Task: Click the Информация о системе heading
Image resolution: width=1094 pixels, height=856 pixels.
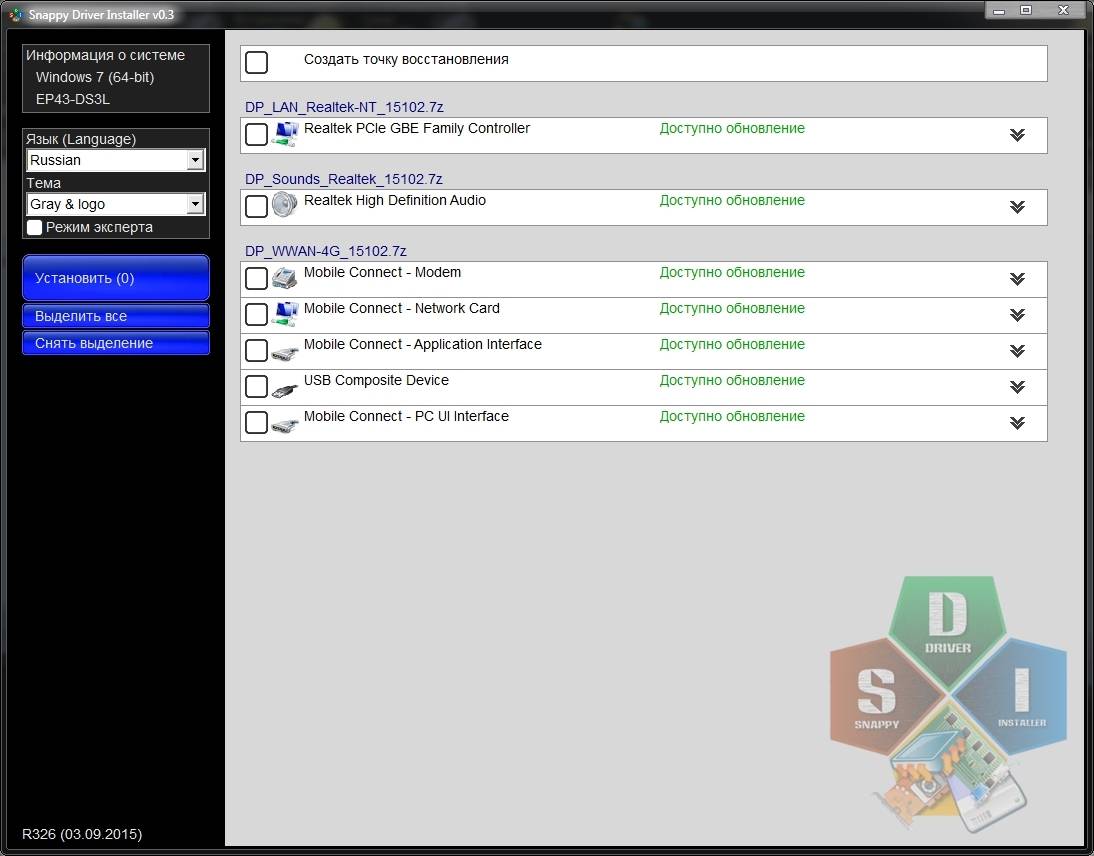Action: [x=105, y=55]
